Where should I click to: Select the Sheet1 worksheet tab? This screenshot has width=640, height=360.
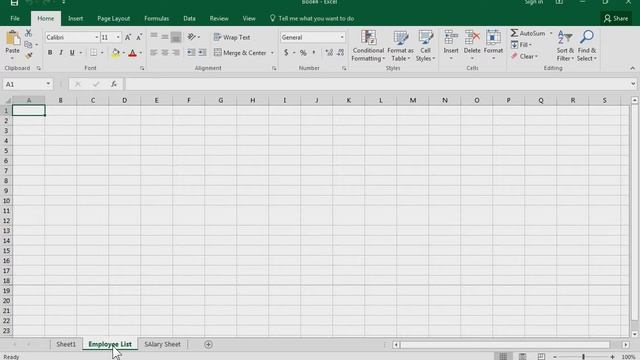click(66, 344)
